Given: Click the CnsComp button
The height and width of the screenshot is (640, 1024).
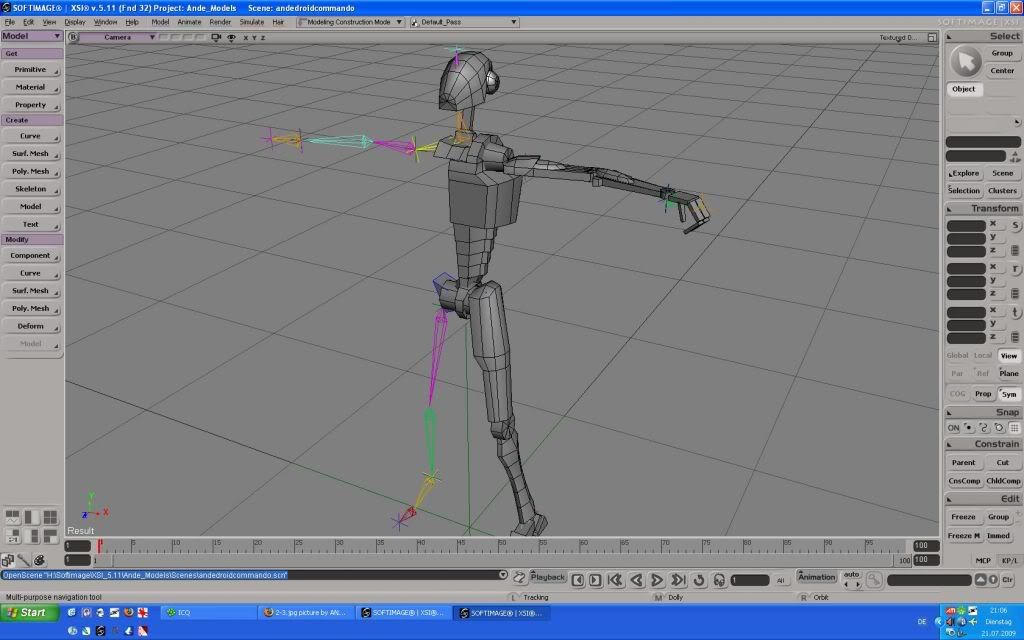Looking at the screenshot, I should tap(964, 481).
